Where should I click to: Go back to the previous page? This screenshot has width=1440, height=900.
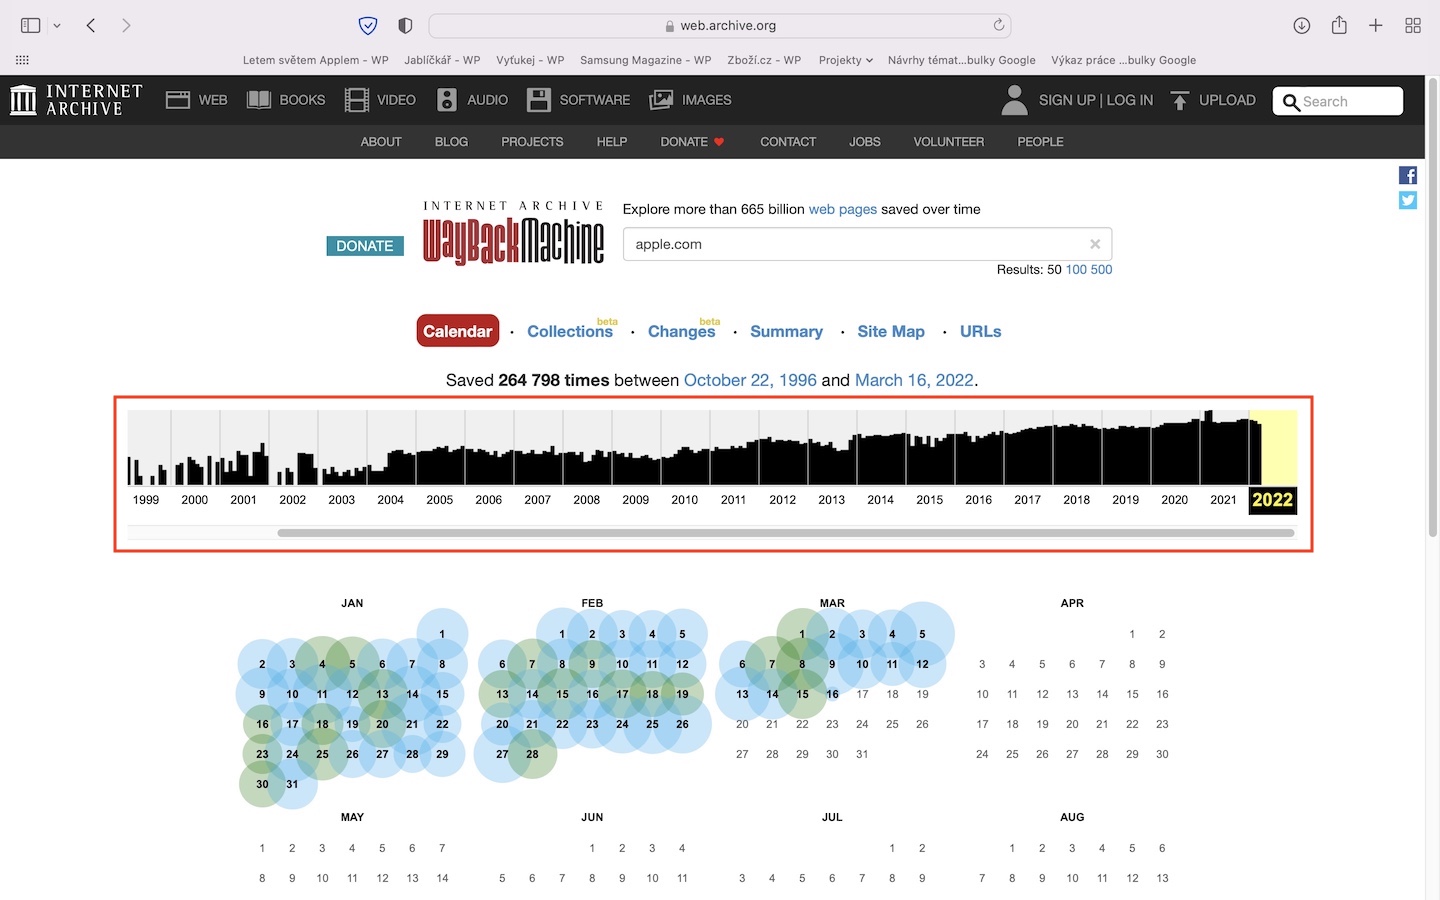(x=91, y=25)
